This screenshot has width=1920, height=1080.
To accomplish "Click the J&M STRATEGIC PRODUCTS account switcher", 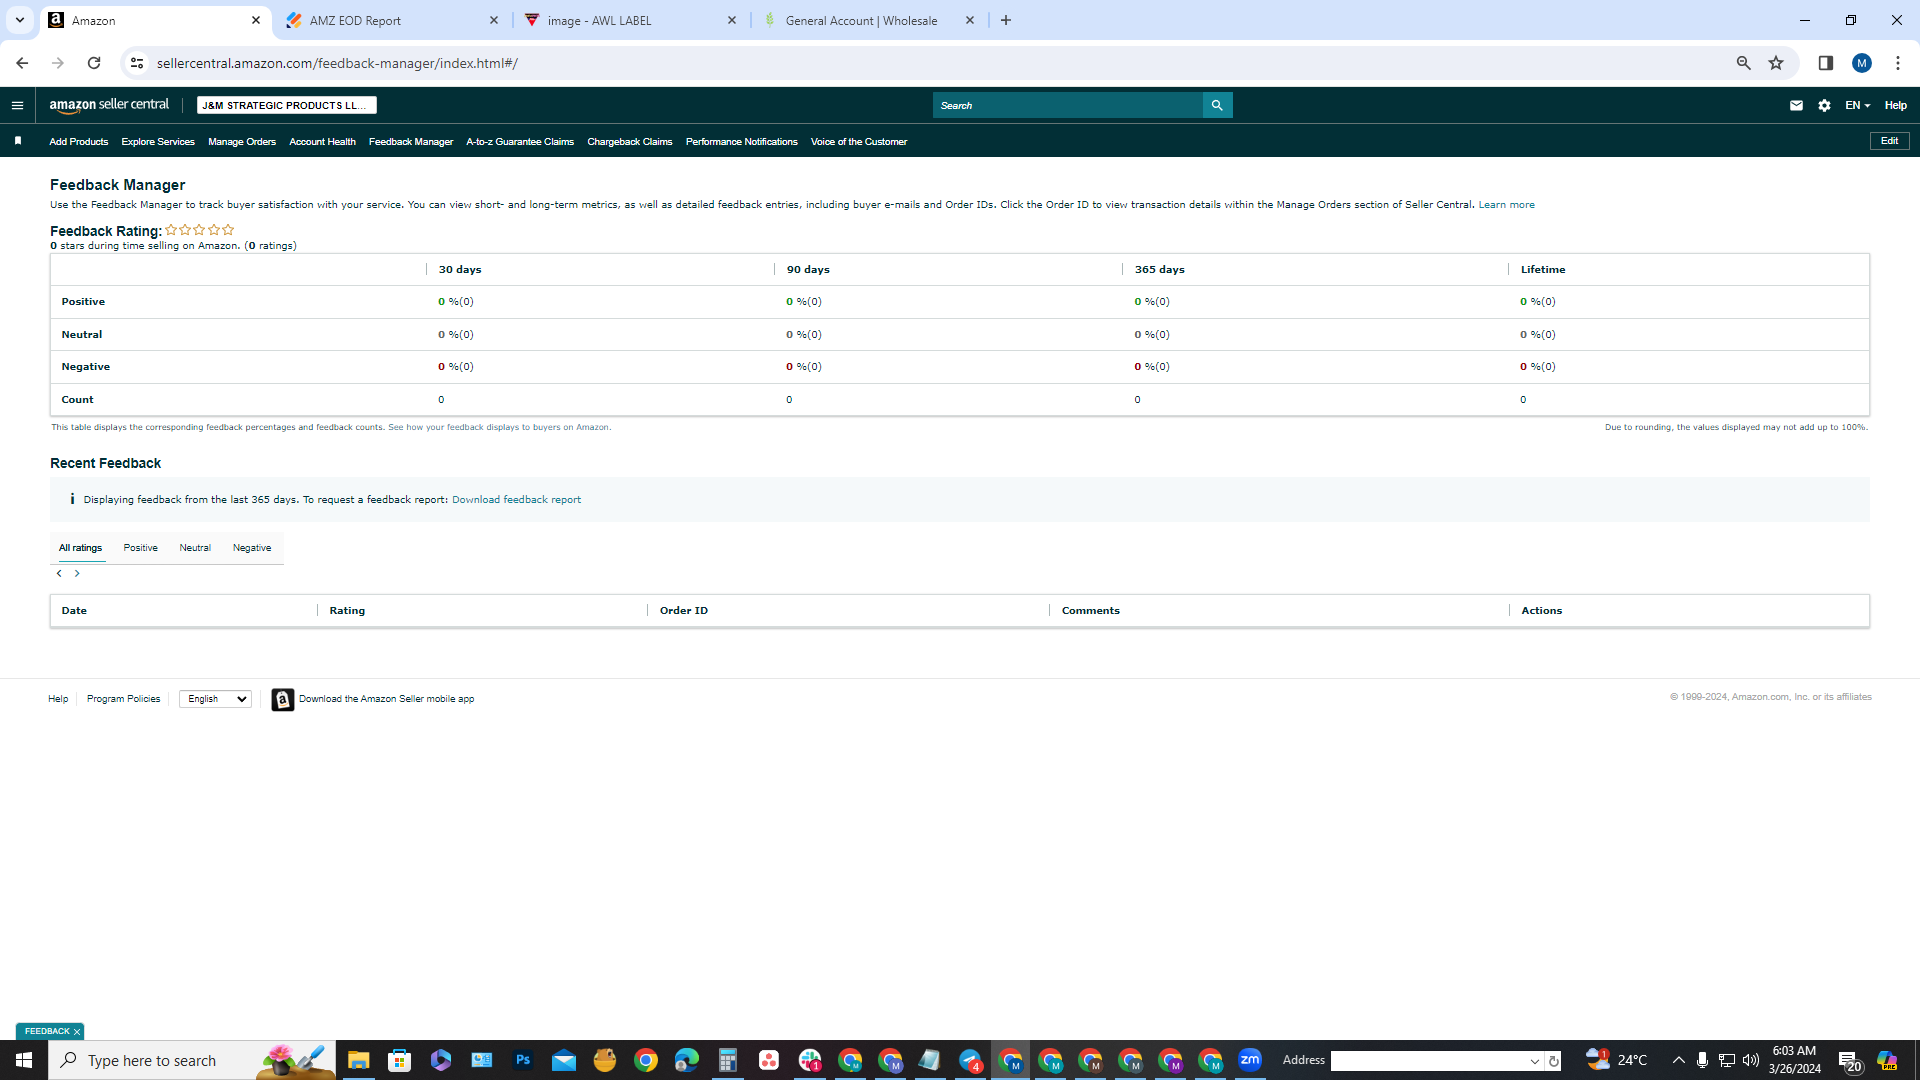I will 287,105.
